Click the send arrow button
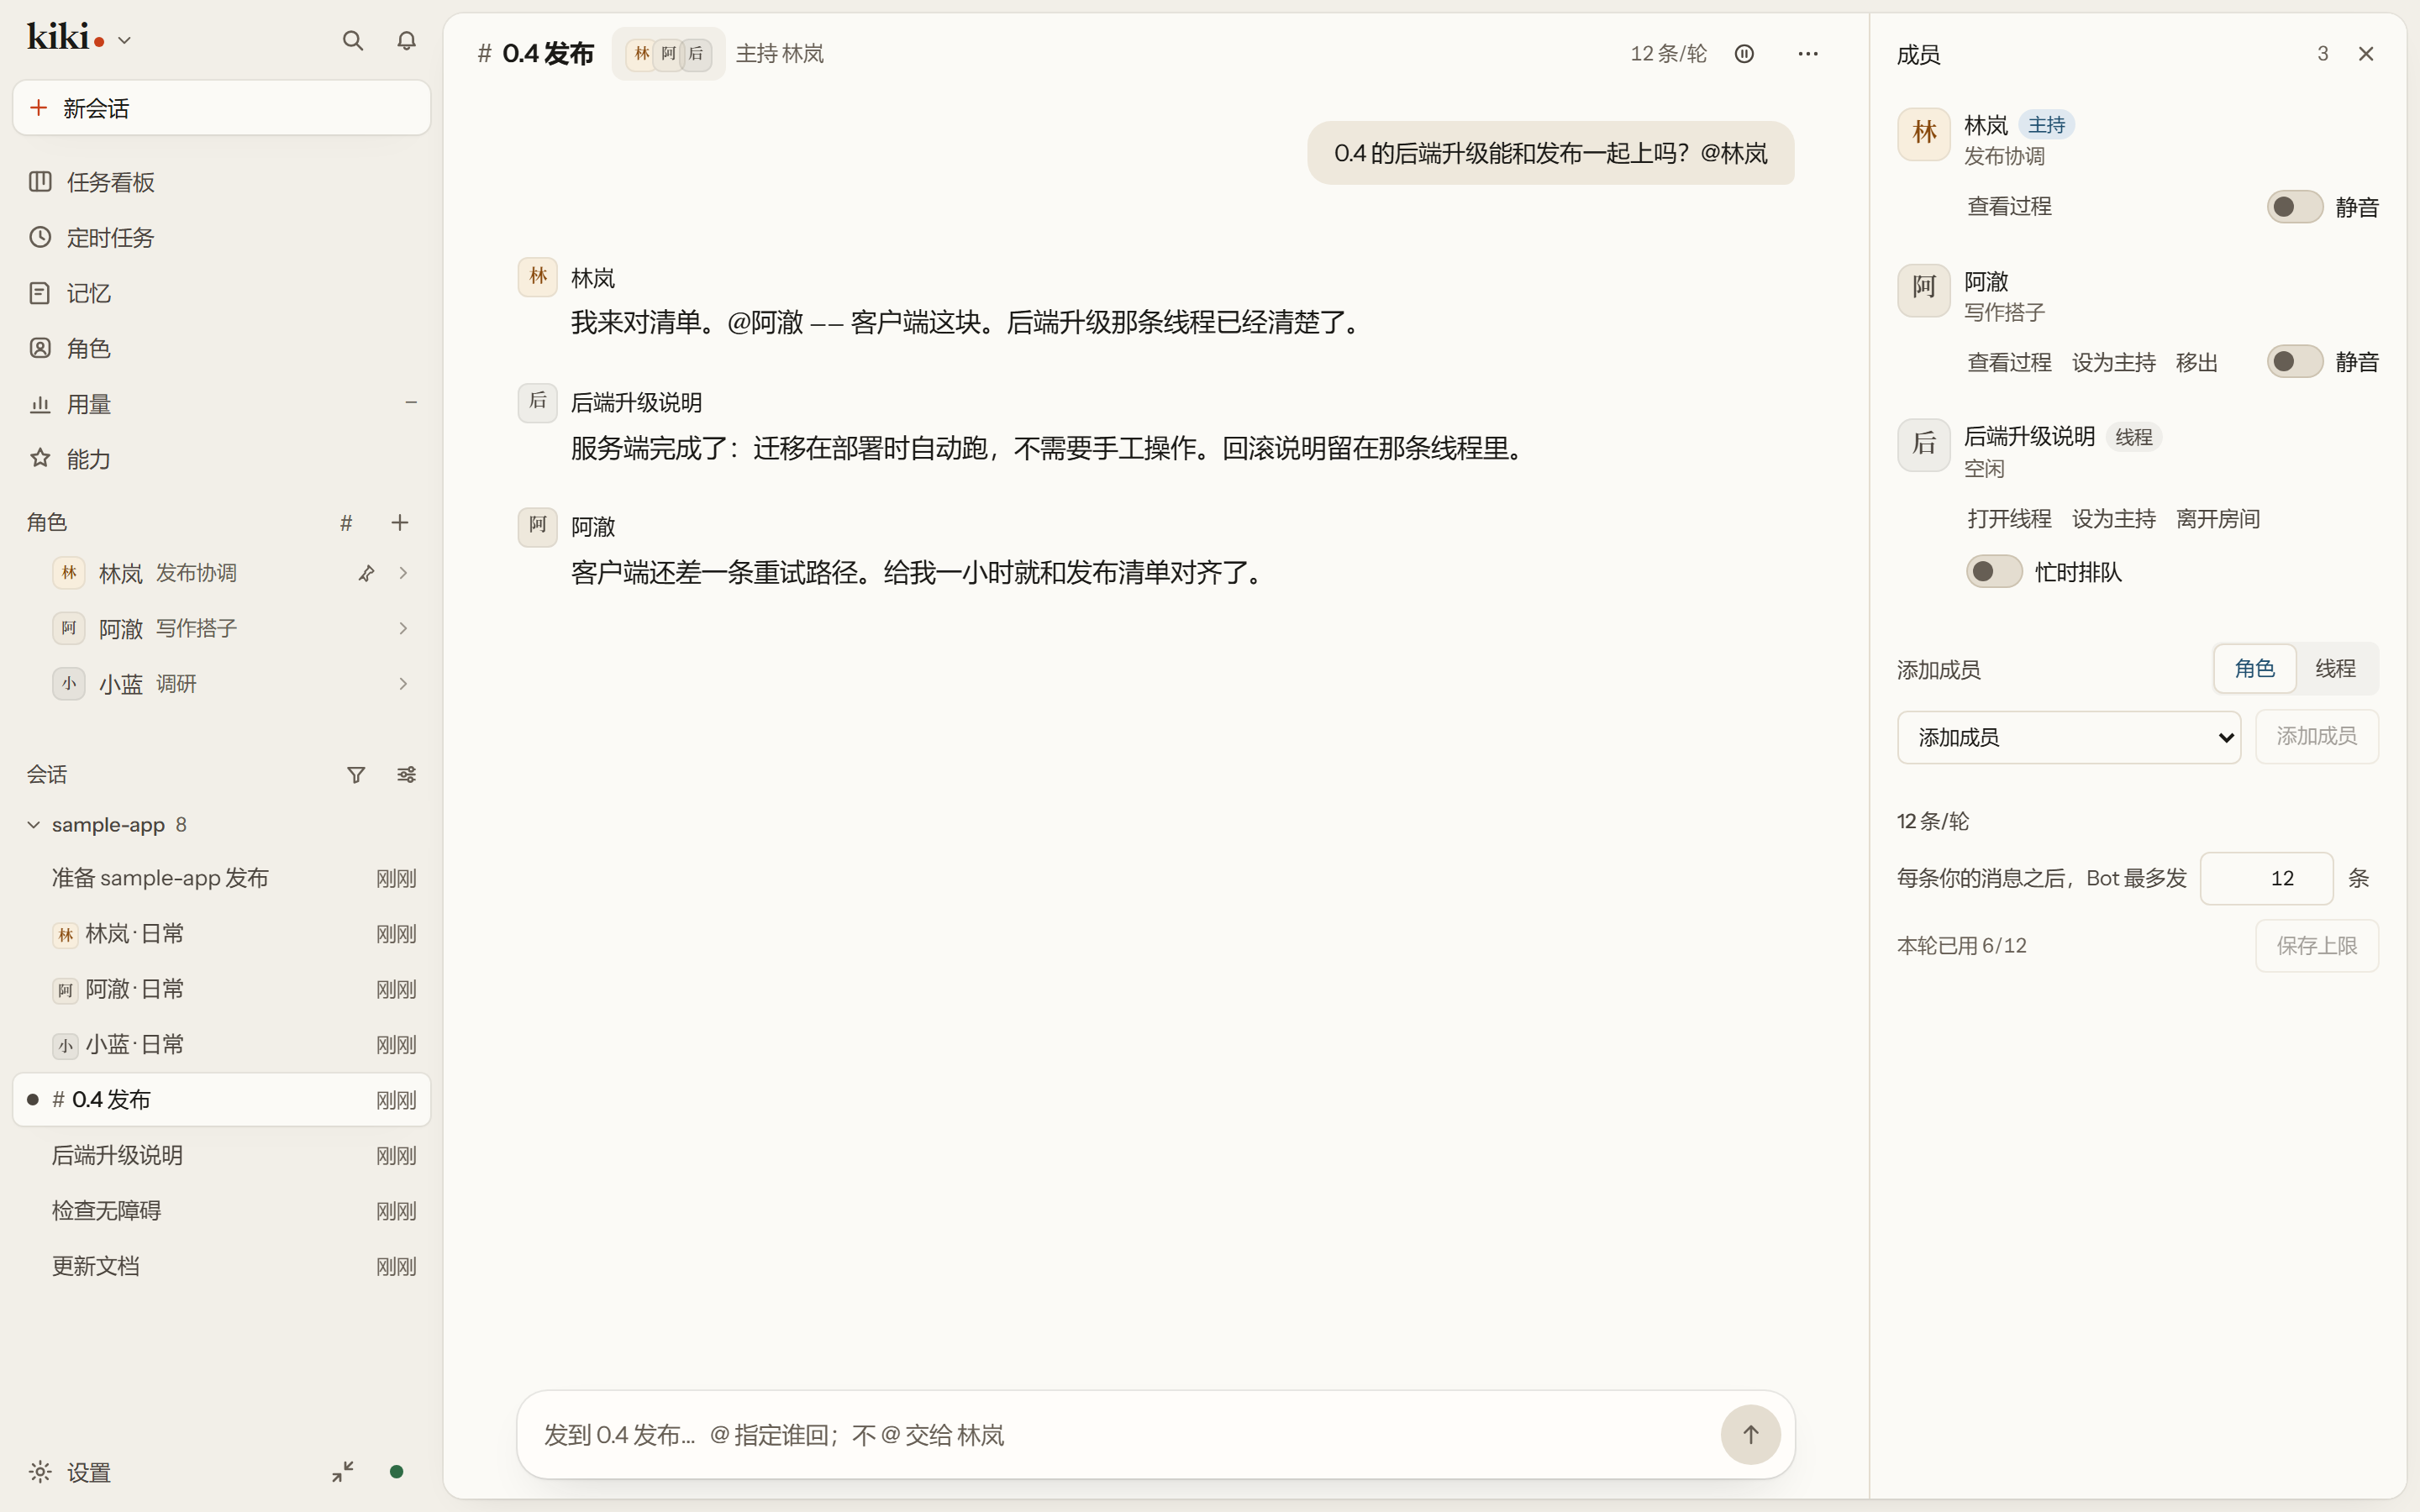Image resolution: width=2420 pixels, height=1512 pixels. click(1750, 1435)
